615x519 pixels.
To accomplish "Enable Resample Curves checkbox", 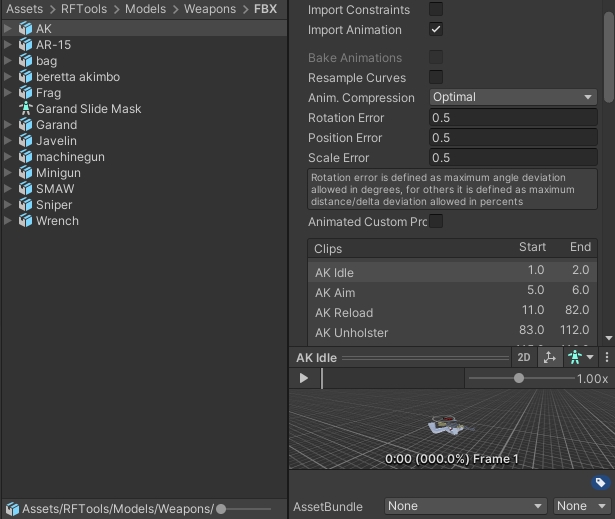I will pyautogui.click(x=436, y=77).
